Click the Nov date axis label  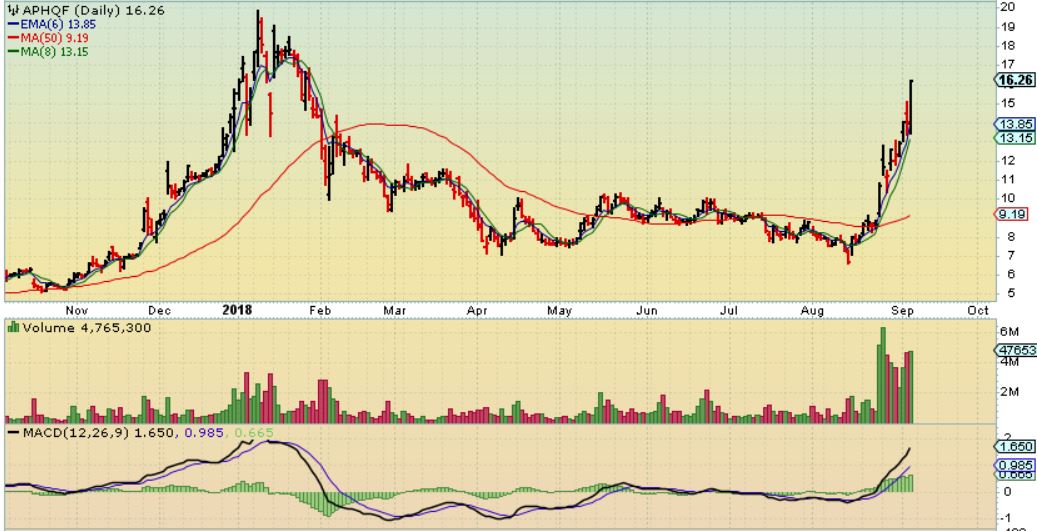[x=77, y=310]
